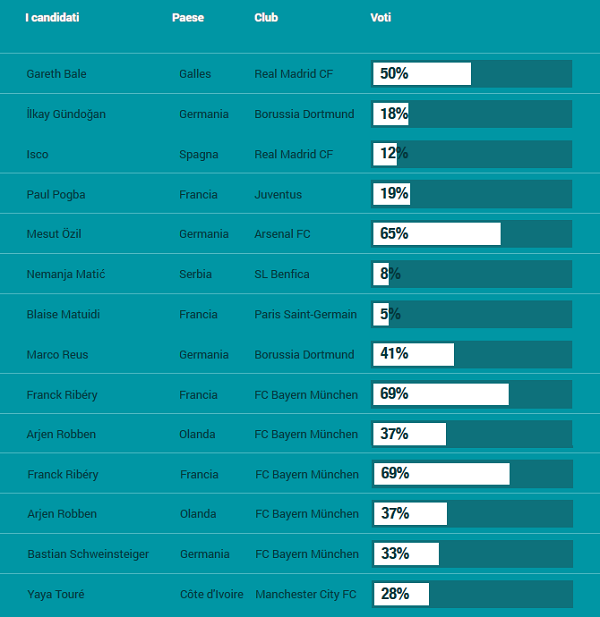Click on Blaise Matuidi's name
The image size is (600, 617).
coord(63,314)
